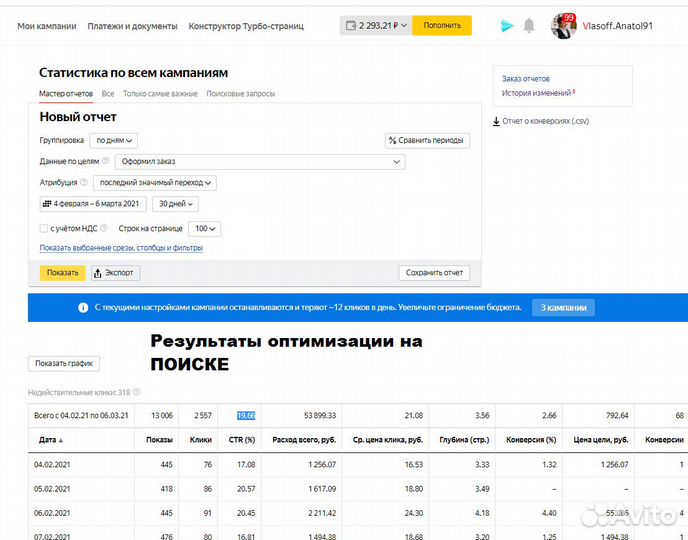Click the Всего с 04.02.21 по 06.03.21 cell

point(81,415)
